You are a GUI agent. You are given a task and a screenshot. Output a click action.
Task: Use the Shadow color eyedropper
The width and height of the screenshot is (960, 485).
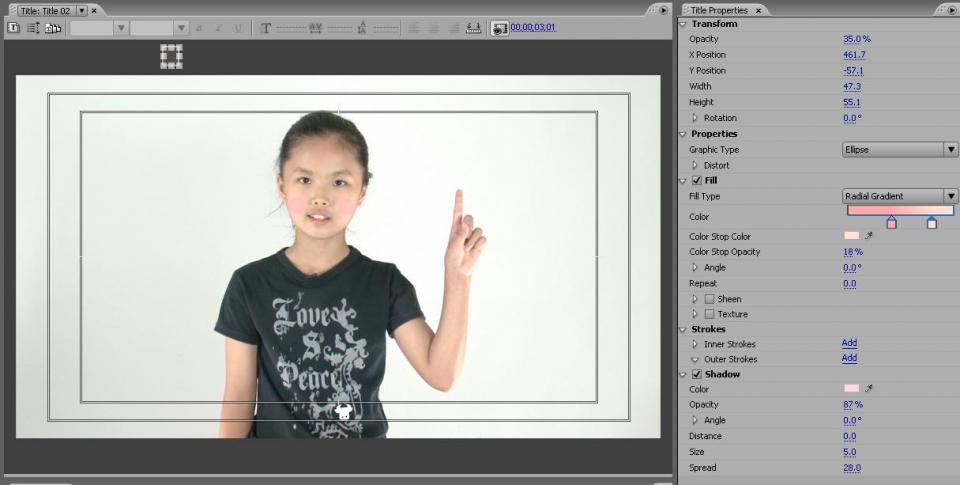[x=869, y=388]
